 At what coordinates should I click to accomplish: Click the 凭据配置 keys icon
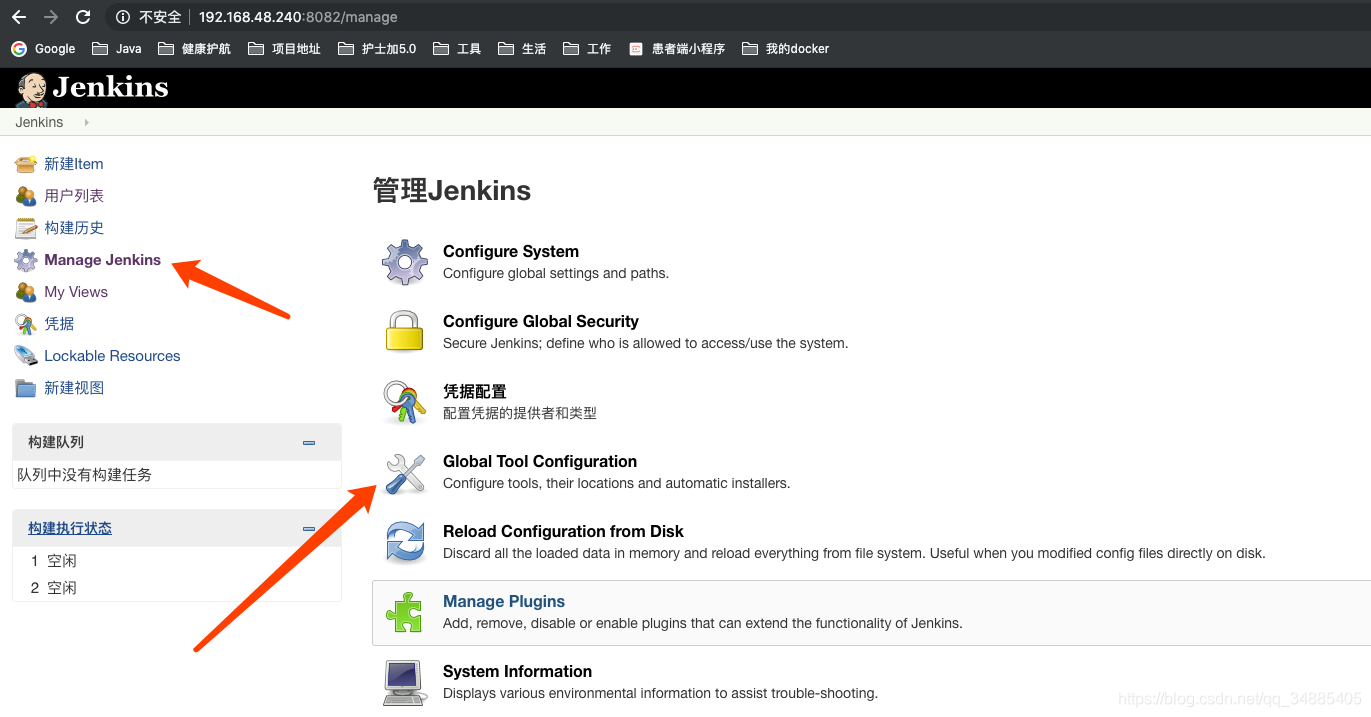(x=405, y=402)
